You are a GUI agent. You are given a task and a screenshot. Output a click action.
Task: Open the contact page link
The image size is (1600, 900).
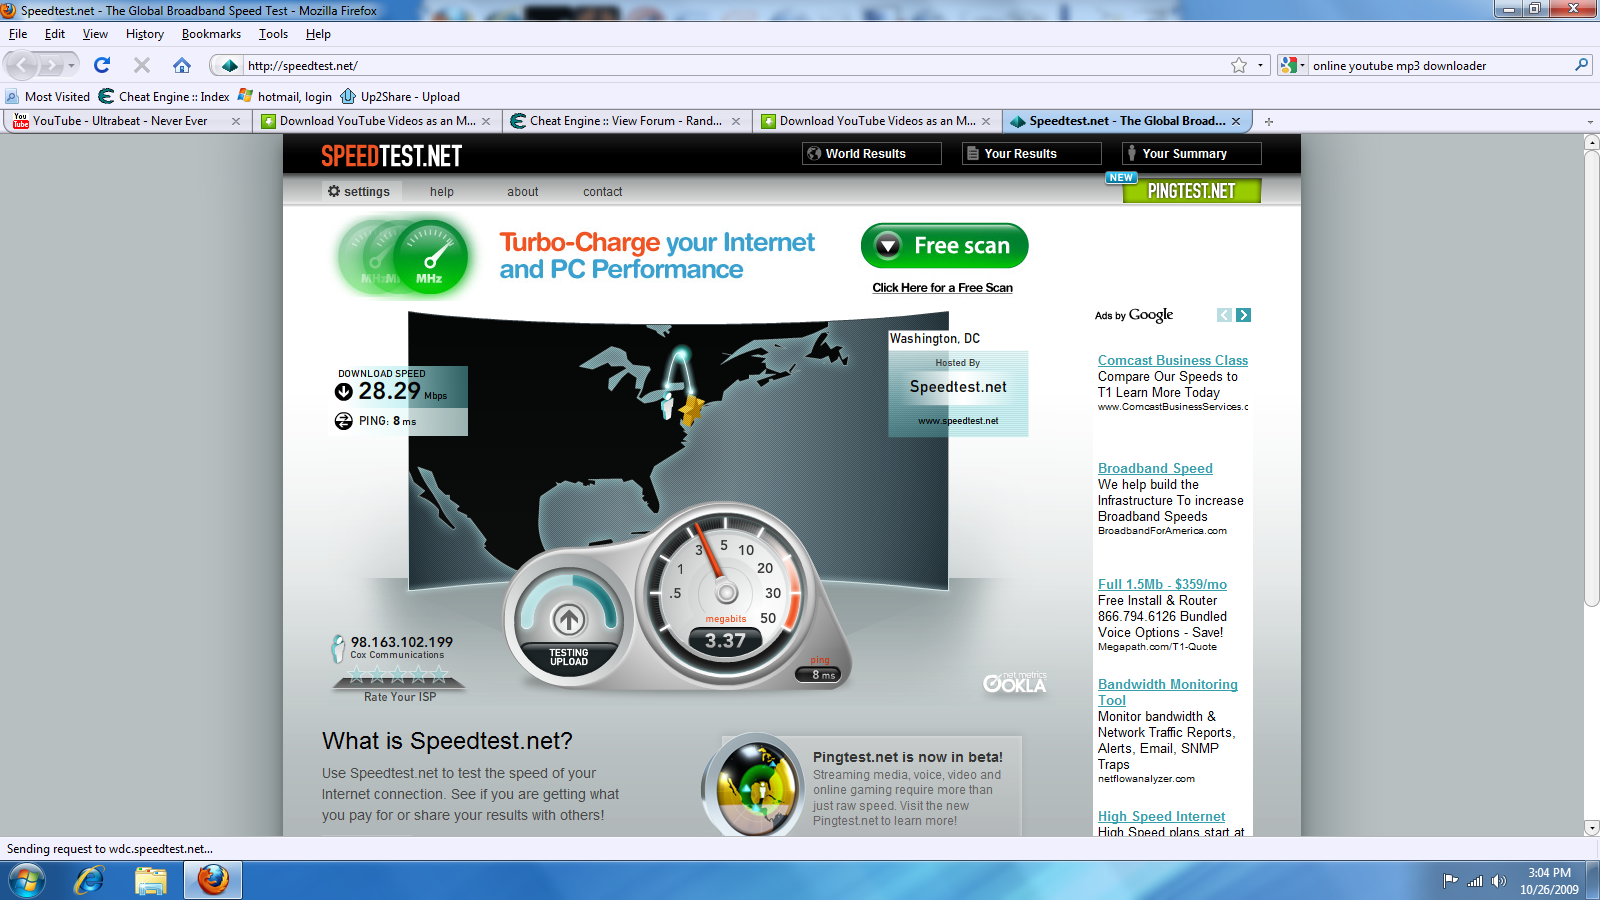(602, 192)
